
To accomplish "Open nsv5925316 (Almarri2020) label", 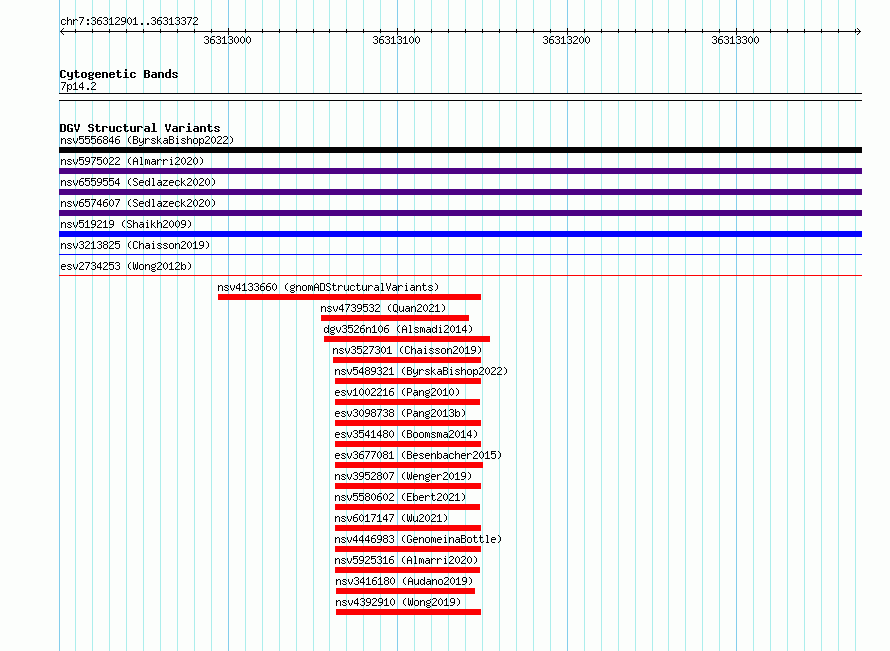I will [x=406, y=560].
